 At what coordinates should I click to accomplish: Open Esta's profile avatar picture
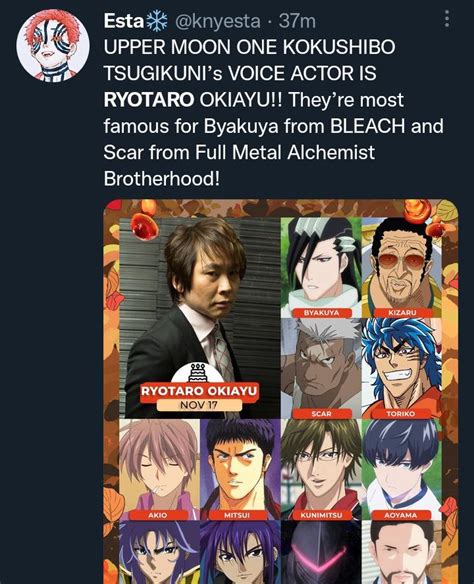click(x=53, y=45)
